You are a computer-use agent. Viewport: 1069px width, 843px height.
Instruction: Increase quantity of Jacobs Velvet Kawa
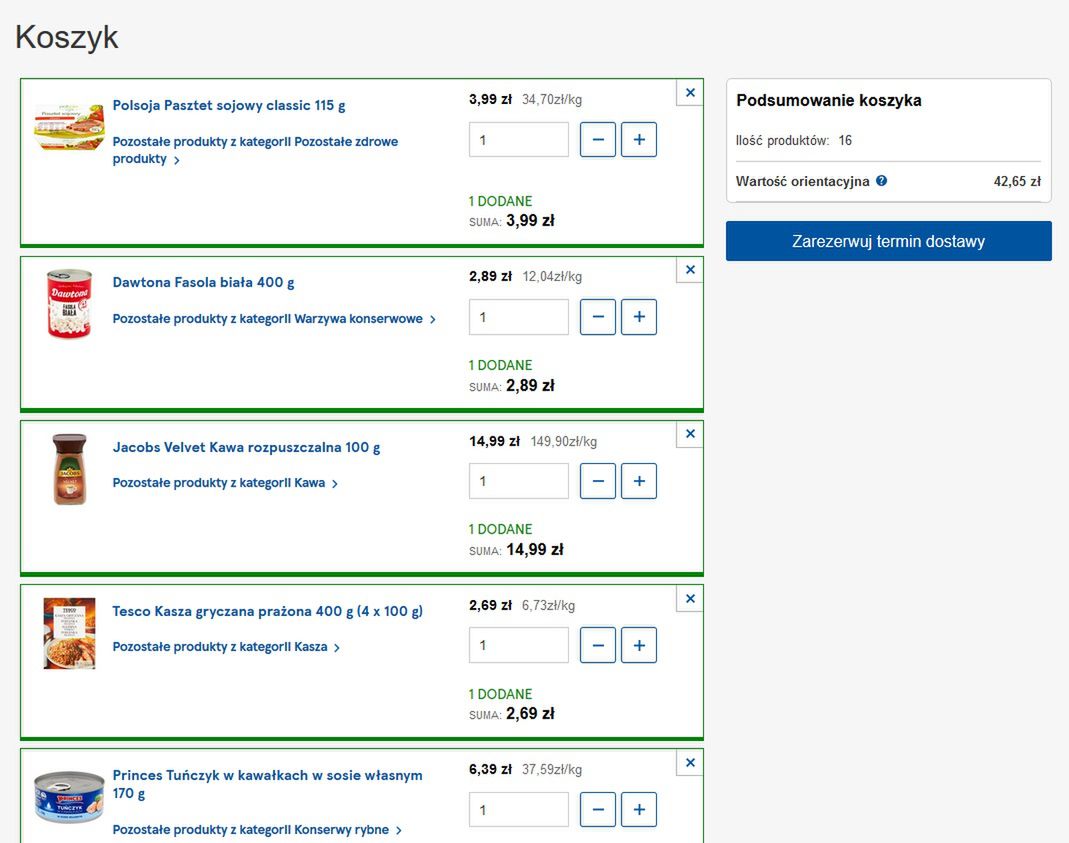tap(639, 481)
